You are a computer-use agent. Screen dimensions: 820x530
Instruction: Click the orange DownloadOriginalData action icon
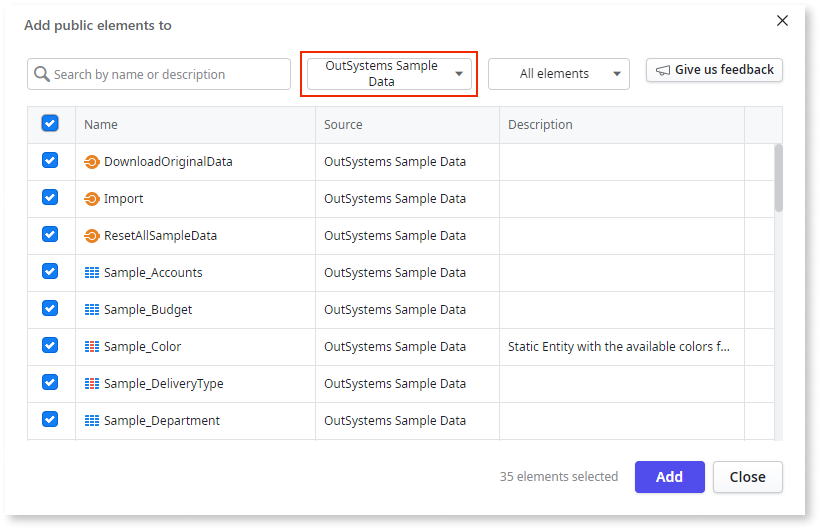[x=92, y=162]
